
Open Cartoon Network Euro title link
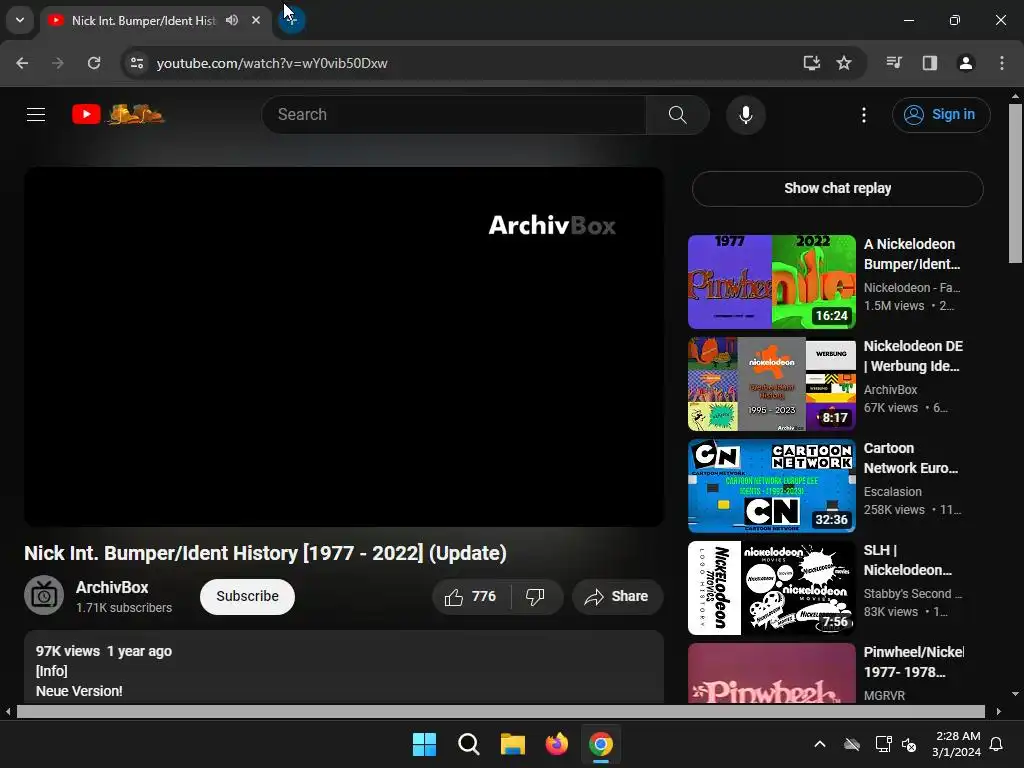(910, 458)
